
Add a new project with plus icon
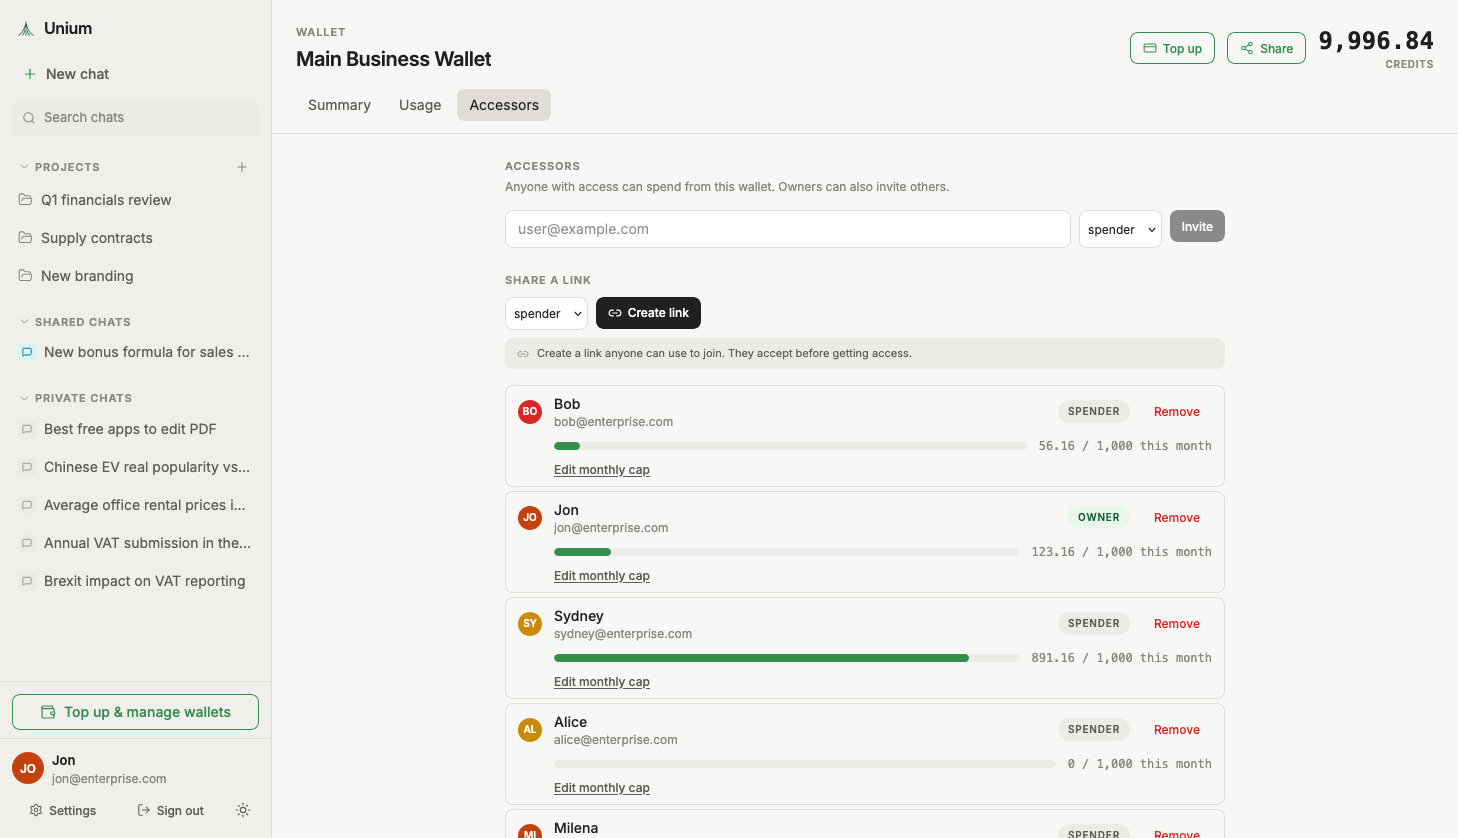pos(242,167)
